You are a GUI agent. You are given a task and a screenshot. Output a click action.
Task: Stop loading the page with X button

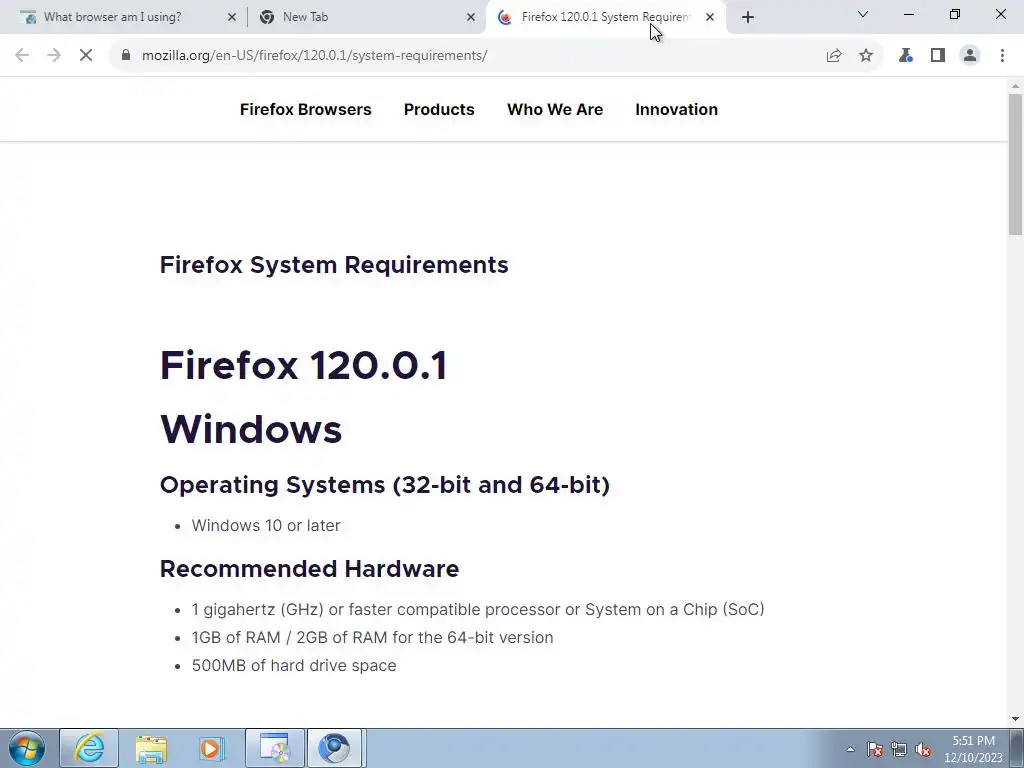[86, 56]
